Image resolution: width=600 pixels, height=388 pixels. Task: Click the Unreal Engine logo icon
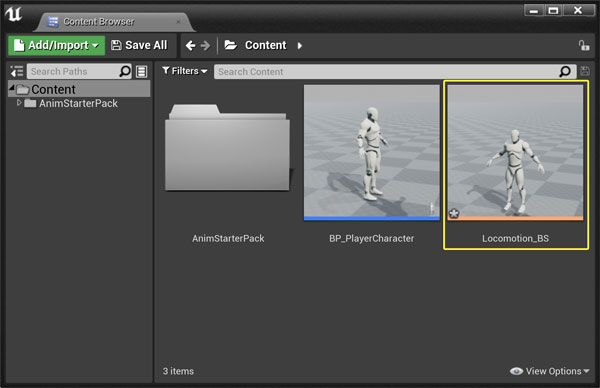pyautogui.click(x=13, y=14)
